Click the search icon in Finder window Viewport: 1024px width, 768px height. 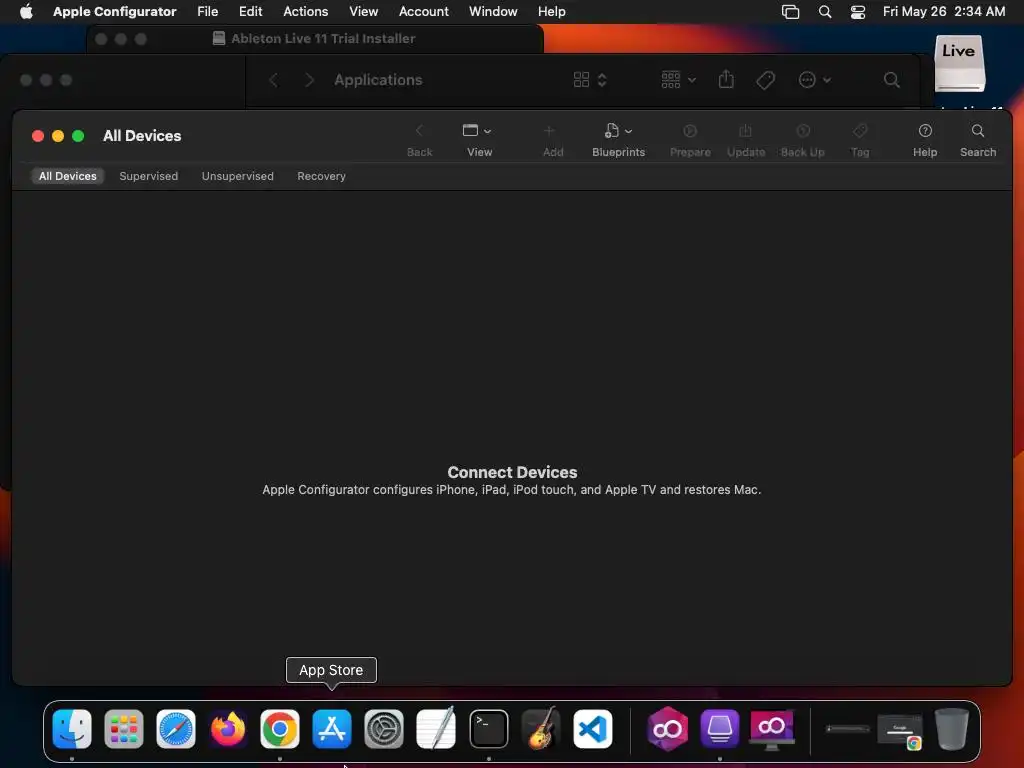point(891,80)
